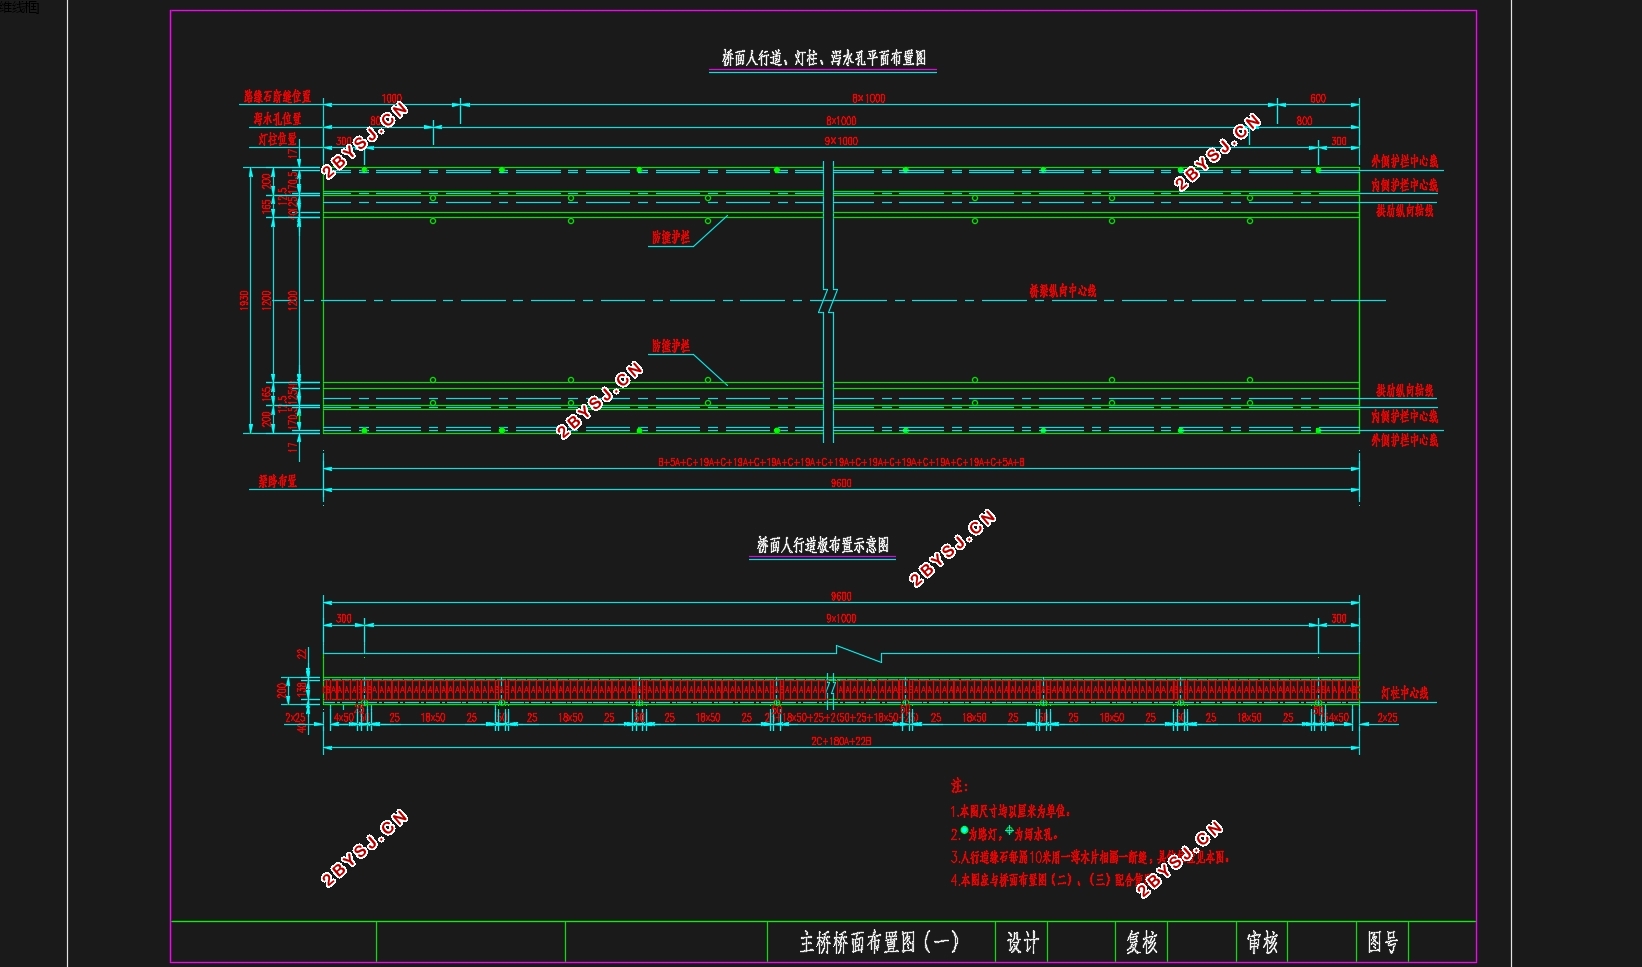Image resolution: width=1642 pixels, height=967 pixels.
Task: Select the '桥面人行道板布置示意图' heading
Action: (x=822, y=545)
